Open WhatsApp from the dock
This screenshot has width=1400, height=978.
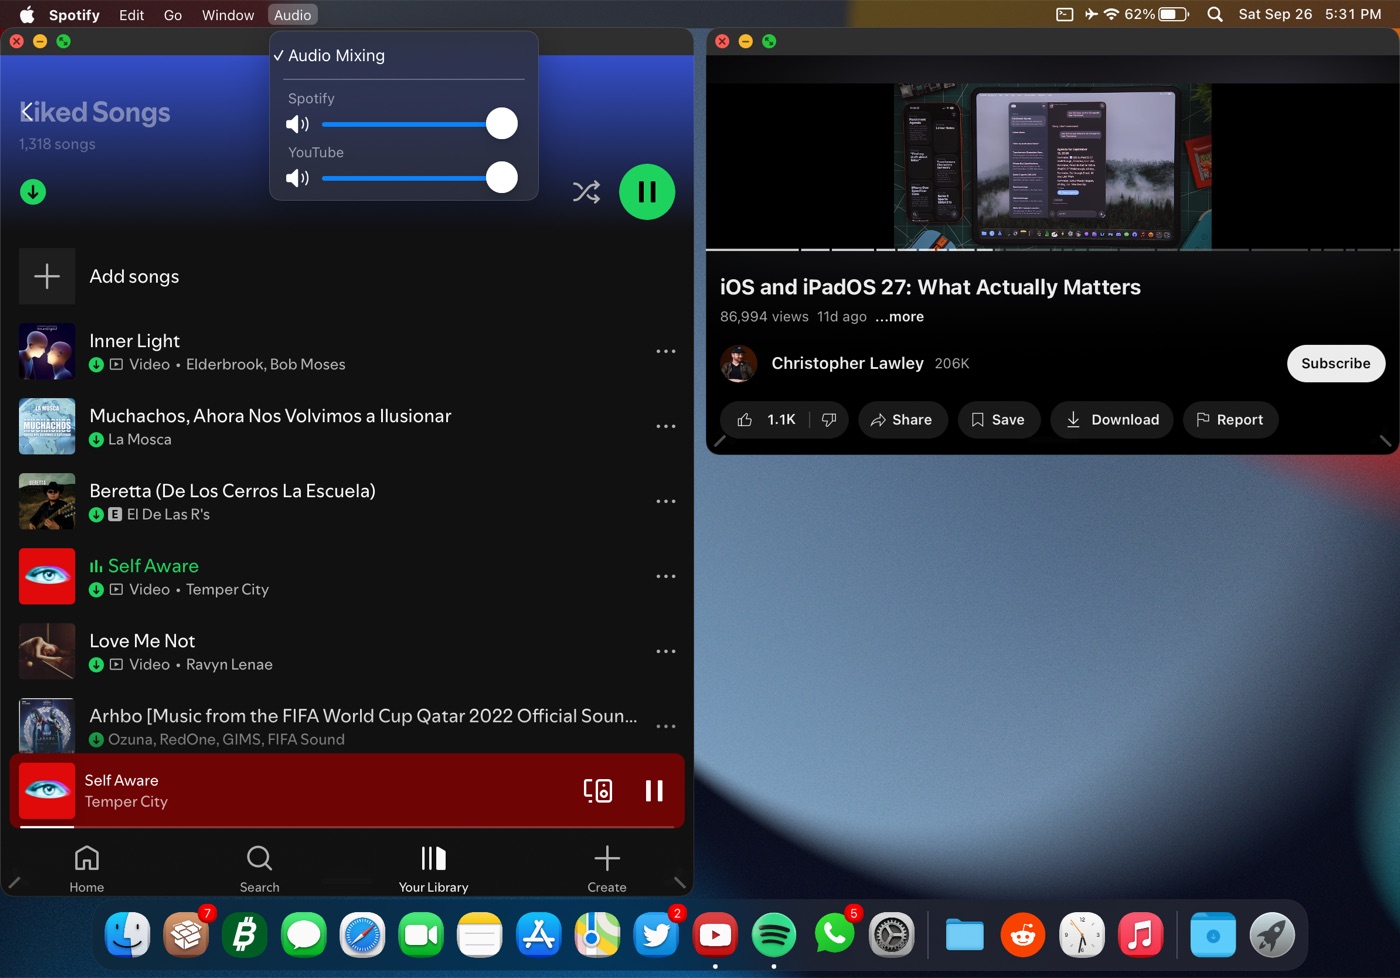pyautogui.click(x=833, y=935)
